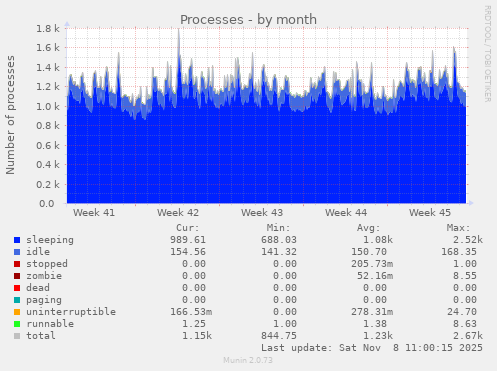Click the stopped legend color swatch
This screenshot has height=371, width=497.
tap(17, 264)
